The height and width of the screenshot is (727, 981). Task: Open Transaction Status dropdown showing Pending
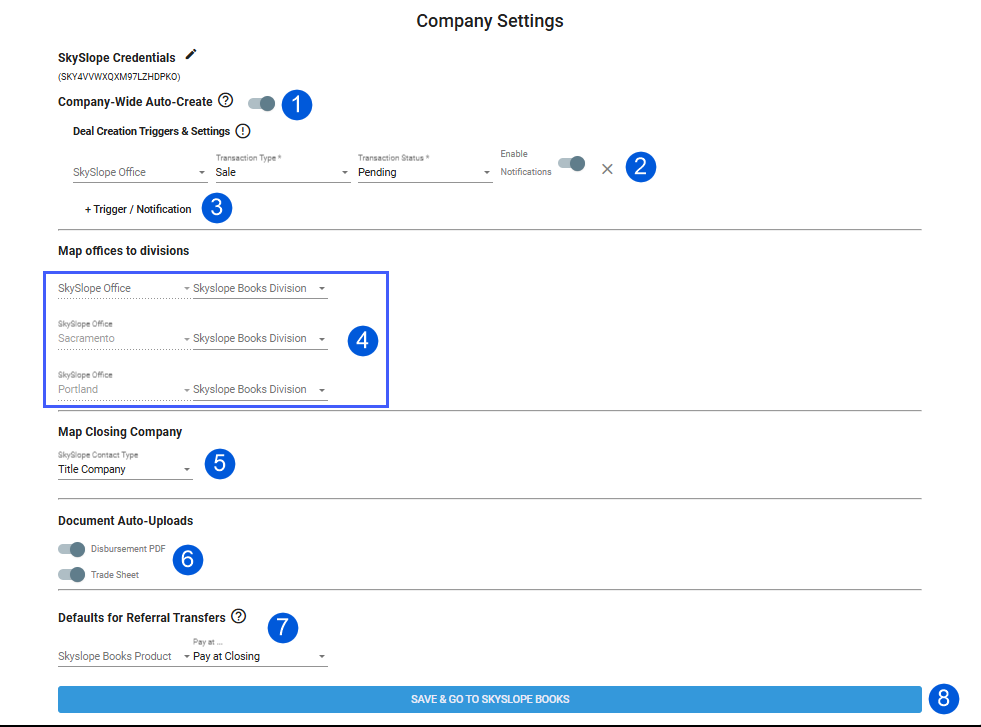425,168
